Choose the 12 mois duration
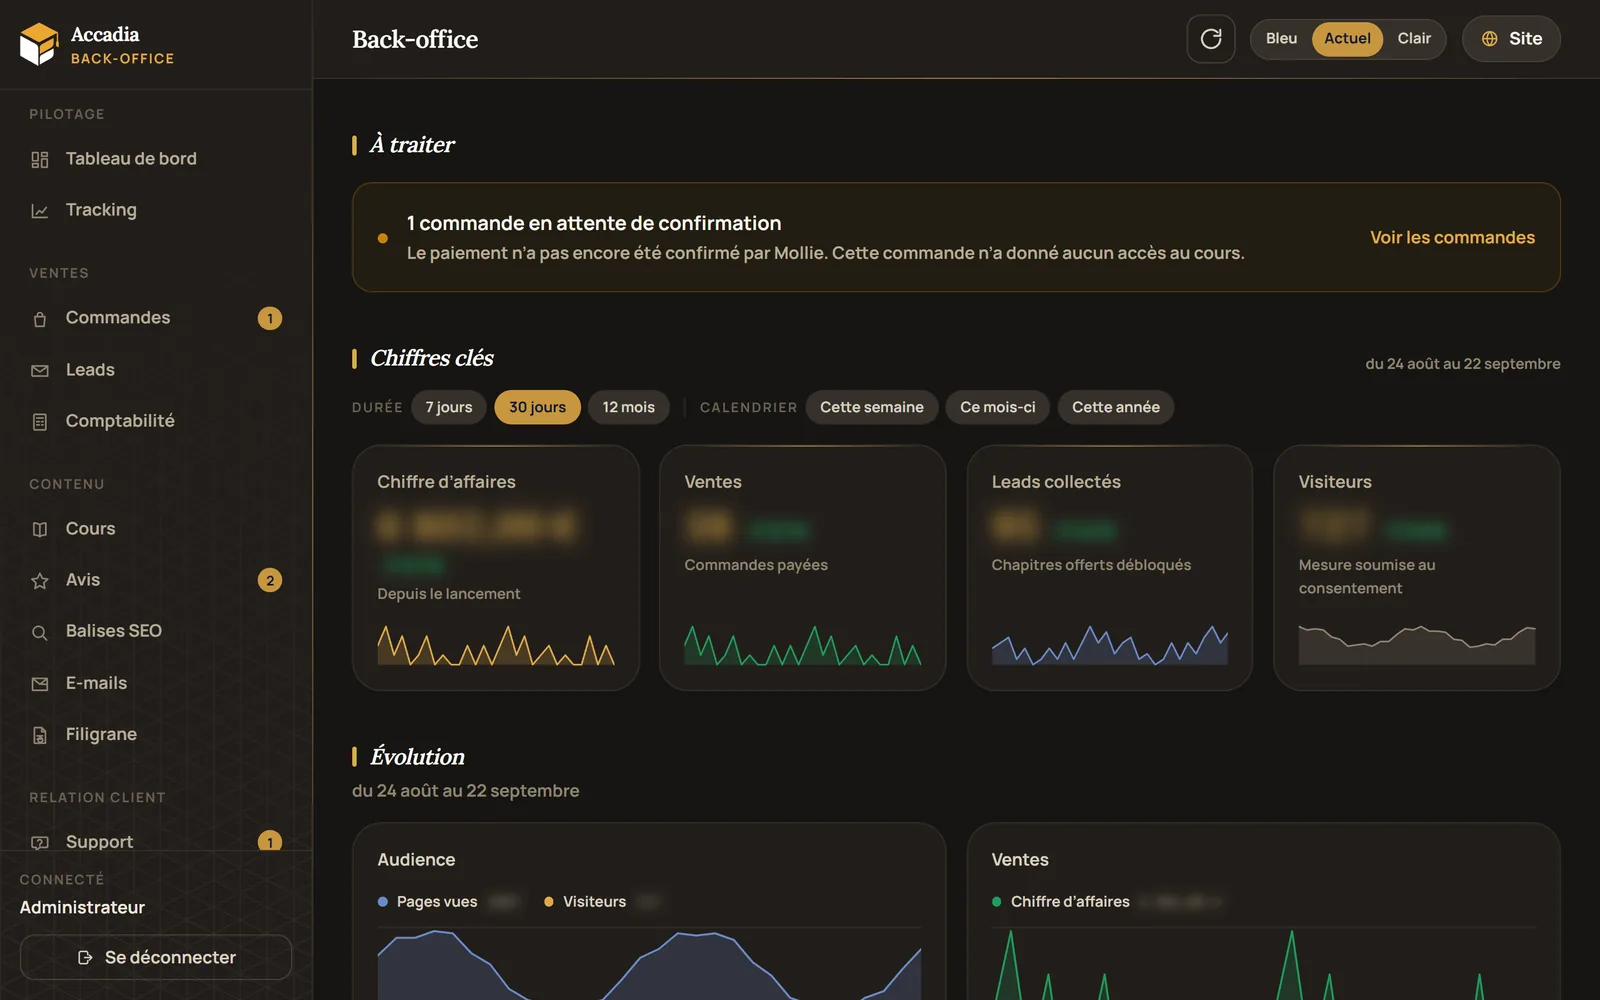The width and height of the screenshot is (1600, 1000). coord(629,407)
